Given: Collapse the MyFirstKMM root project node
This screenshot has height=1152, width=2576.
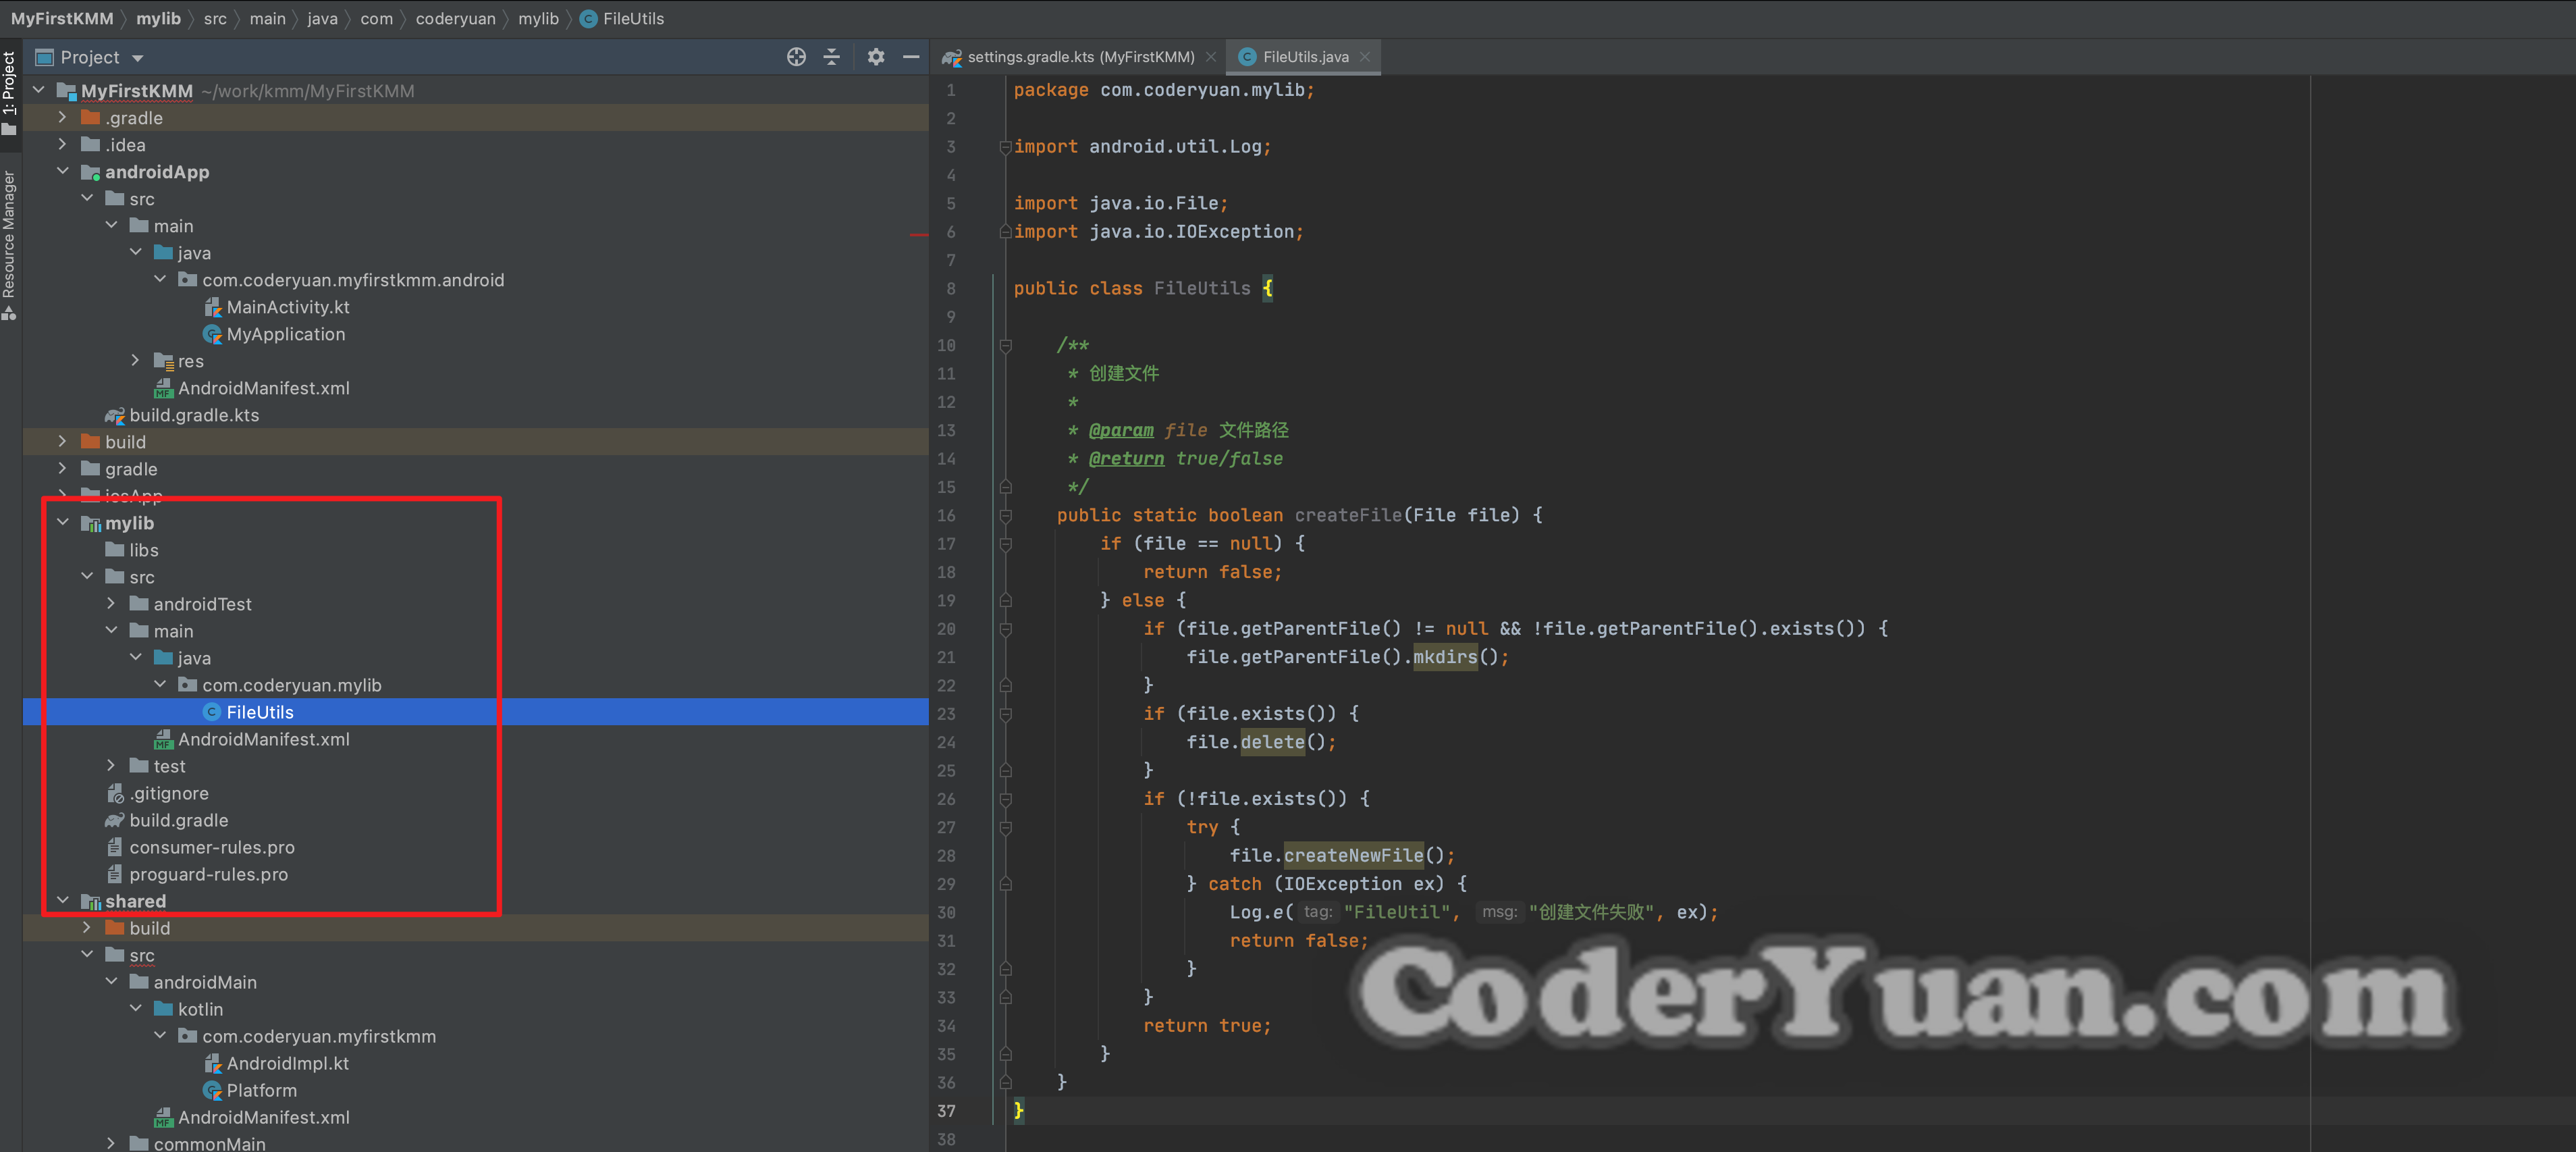Looking at the screenshot, I should click(x=38, y=90).
